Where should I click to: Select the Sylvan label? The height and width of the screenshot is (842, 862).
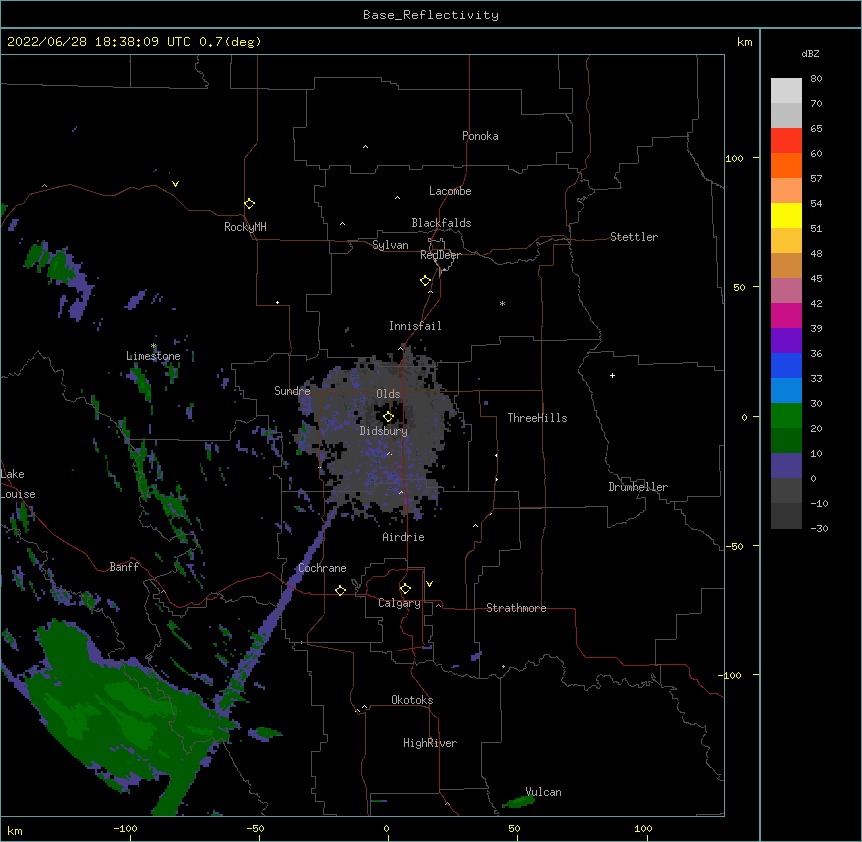pyautogui.click(x=390, y=245)
